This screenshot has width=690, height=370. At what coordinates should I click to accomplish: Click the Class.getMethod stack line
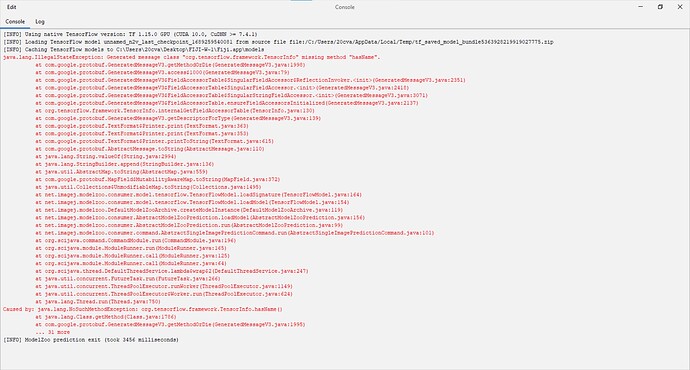coord(106,317)
